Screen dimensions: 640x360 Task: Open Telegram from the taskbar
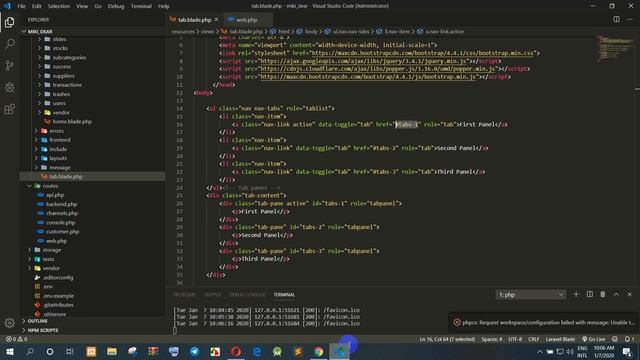tap(194, 351)
